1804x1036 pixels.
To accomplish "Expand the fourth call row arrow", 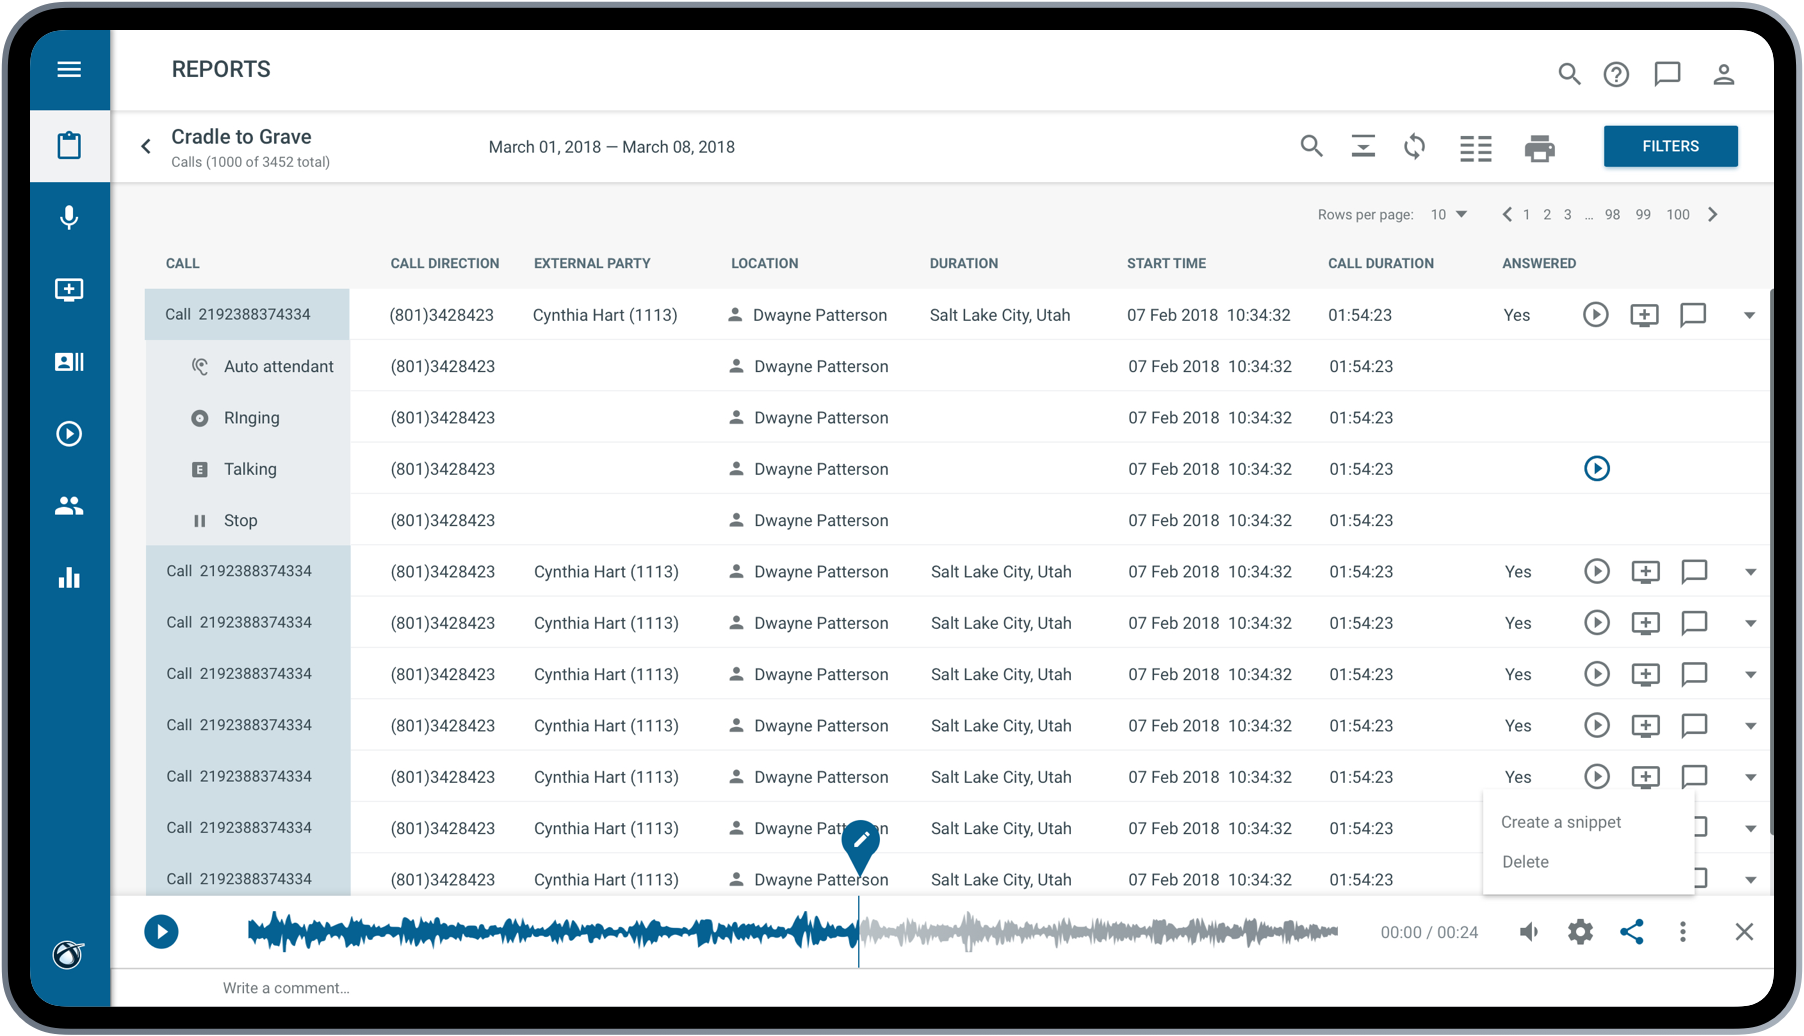I will click(1750, 675).
